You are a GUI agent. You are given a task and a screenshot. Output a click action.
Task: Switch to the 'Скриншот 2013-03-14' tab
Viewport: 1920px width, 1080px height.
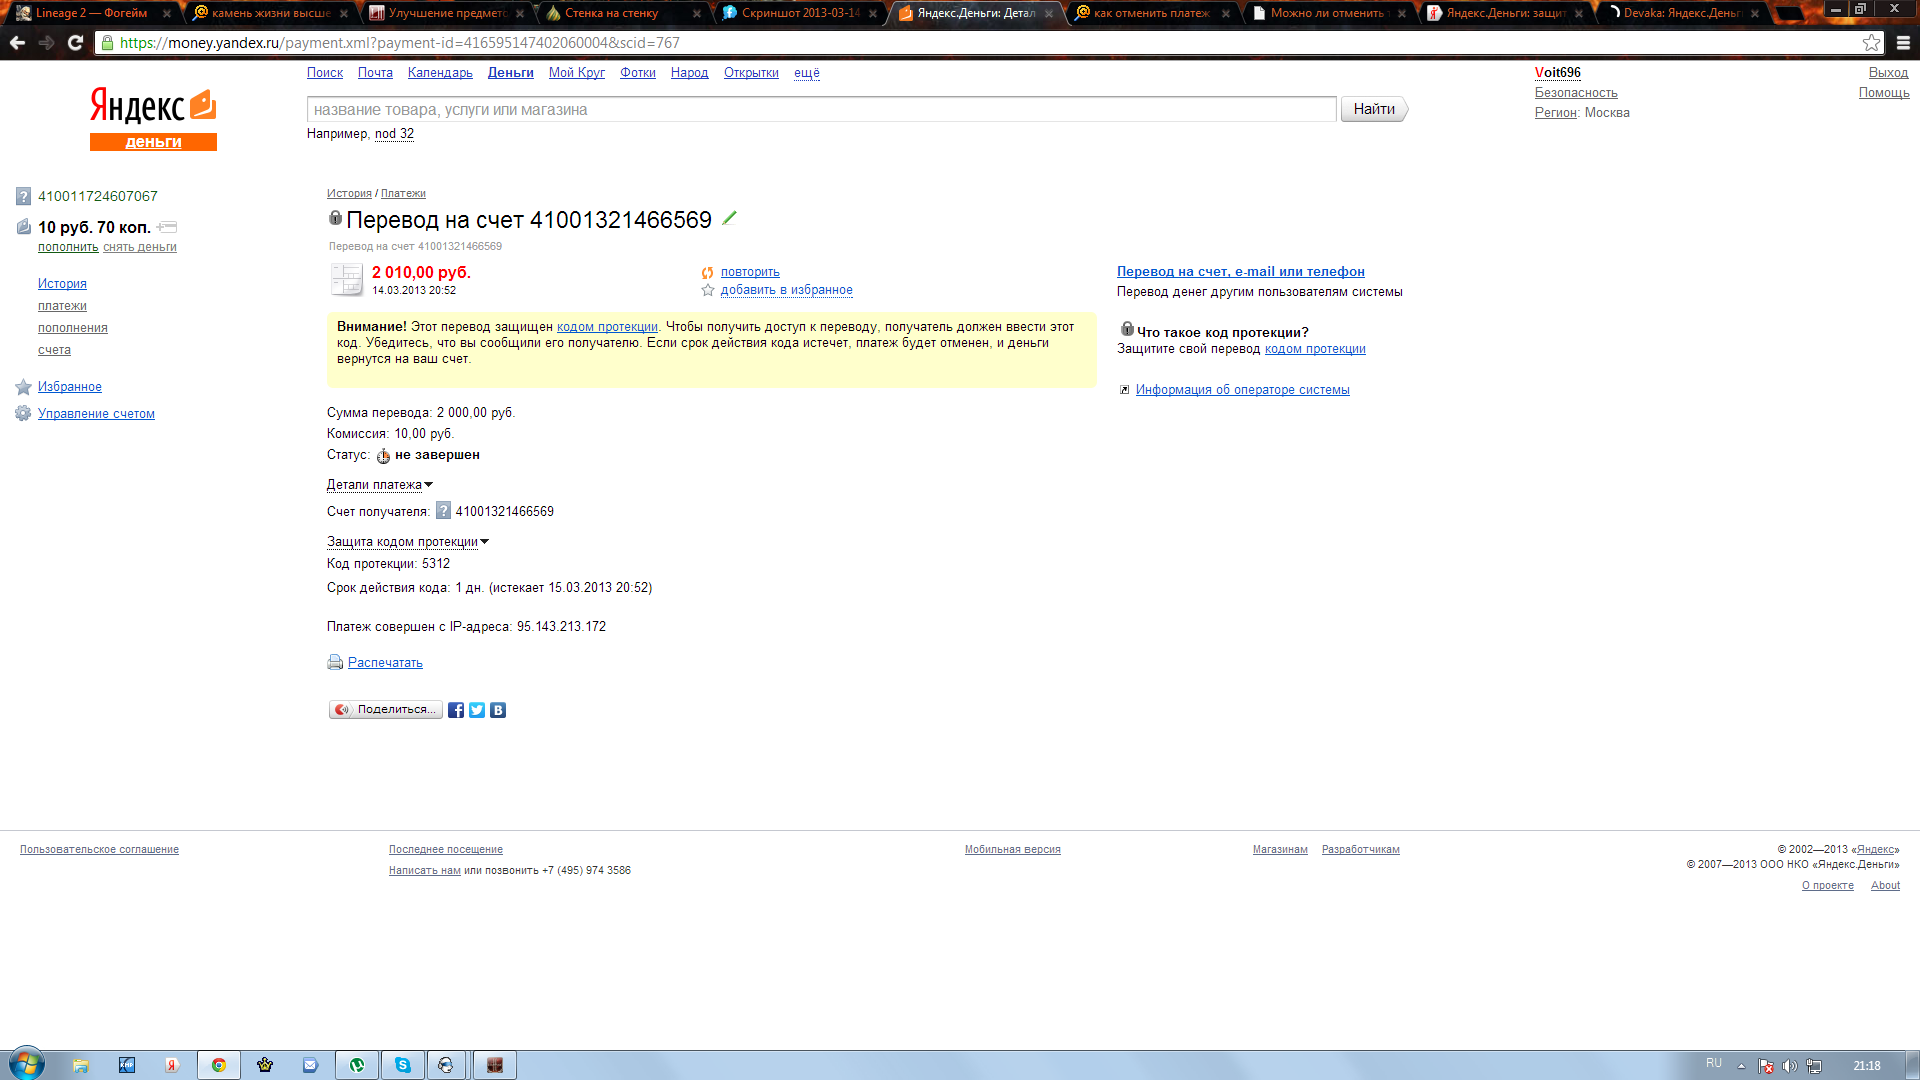pyautogui.click(x=798, y=13)
